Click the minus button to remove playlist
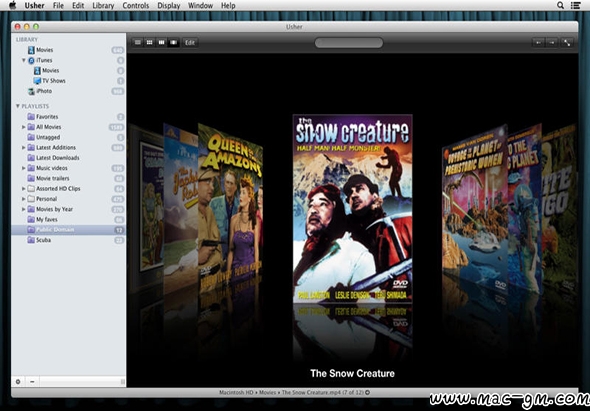Screen dimensions: 590x411 [x=32, y=382]
